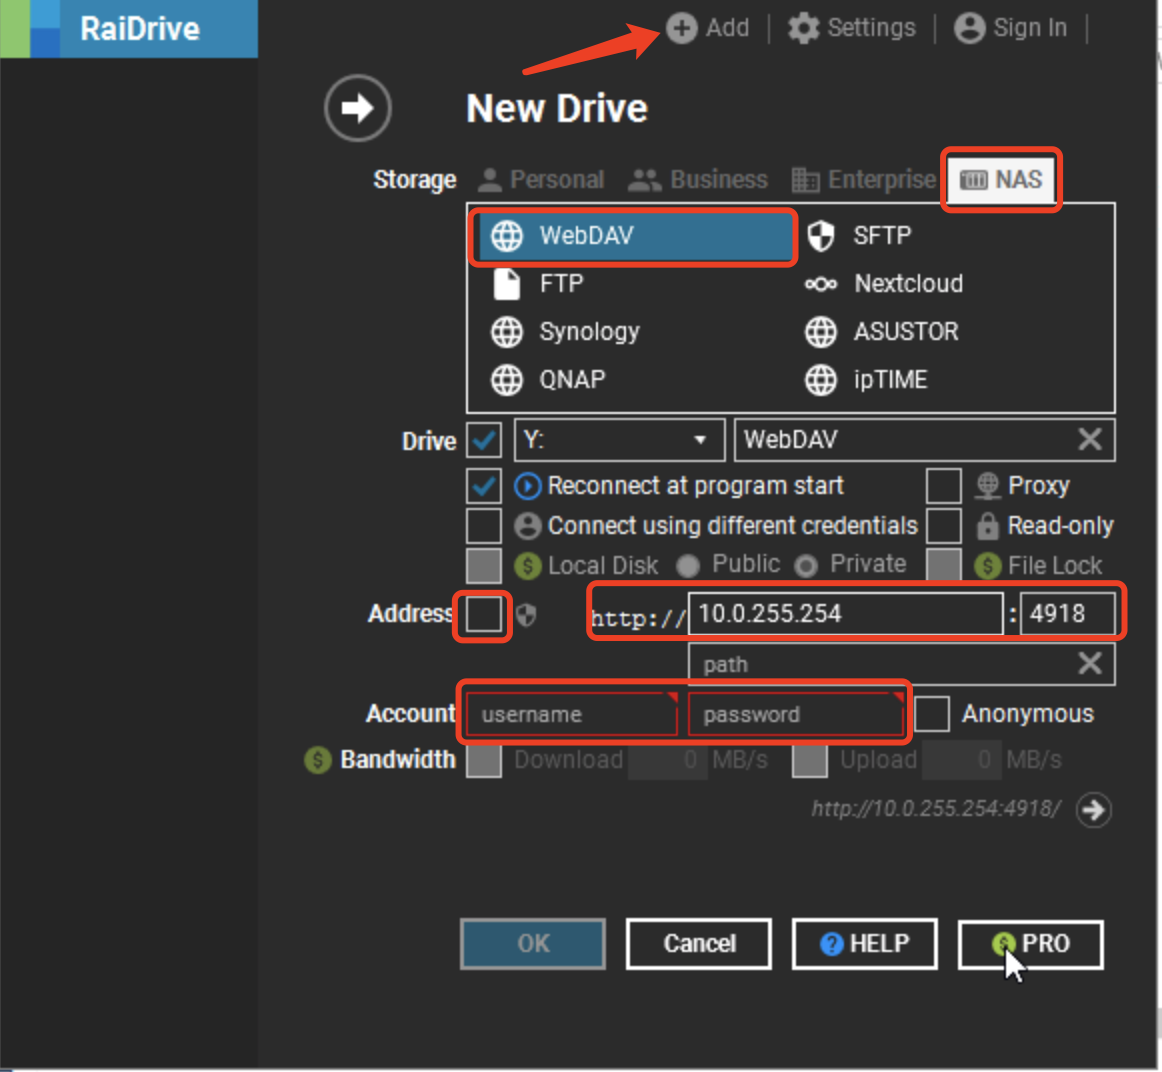
Task: Click the Cancel button
Action: [x=699, y=944]
